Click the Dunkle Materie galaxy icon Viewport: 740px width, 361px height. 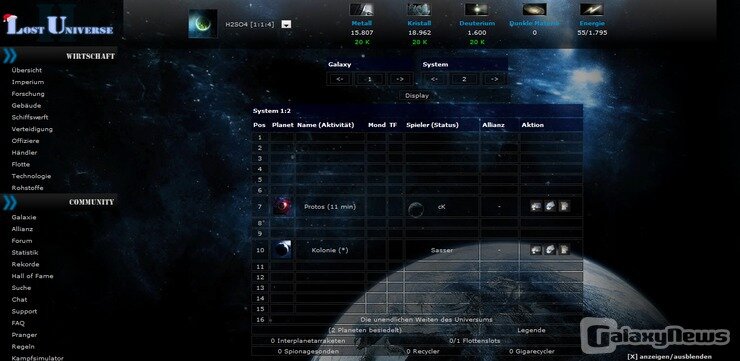point(534,9)
